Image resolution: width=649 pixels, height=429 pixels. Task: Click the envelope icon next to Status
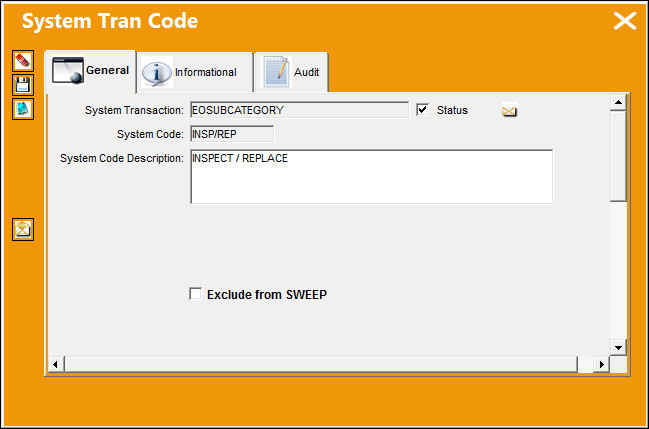pos(510,111)
